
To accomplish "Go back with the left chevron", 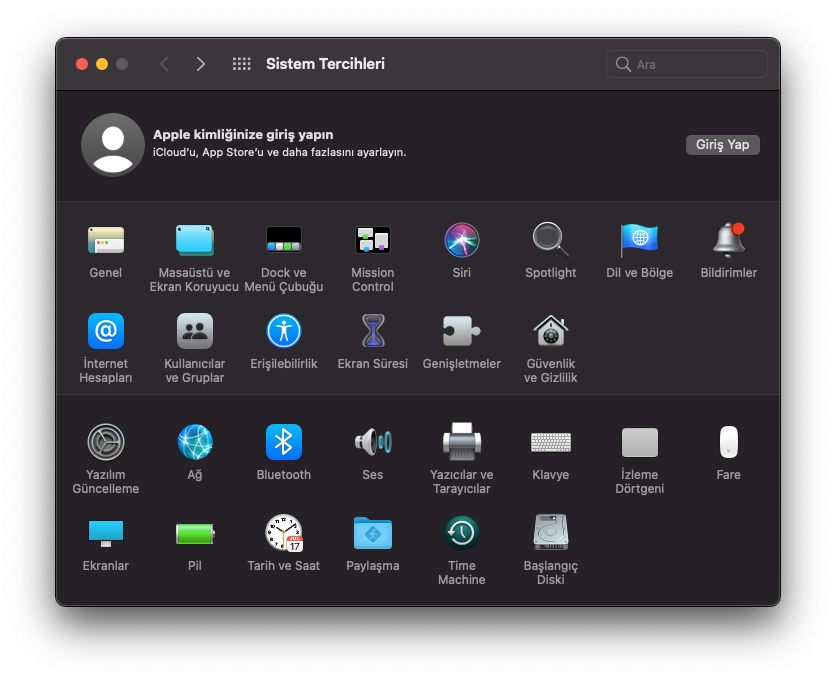I will point(164,64).
